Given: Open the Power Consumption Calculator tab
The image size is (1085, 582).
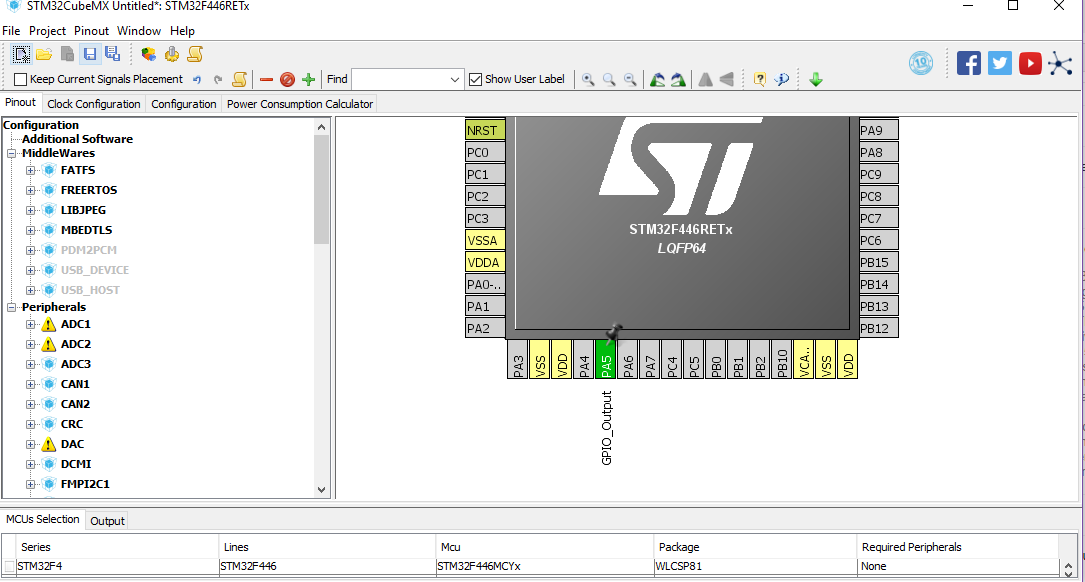Looking at the screenshot, I should [300, 104].
